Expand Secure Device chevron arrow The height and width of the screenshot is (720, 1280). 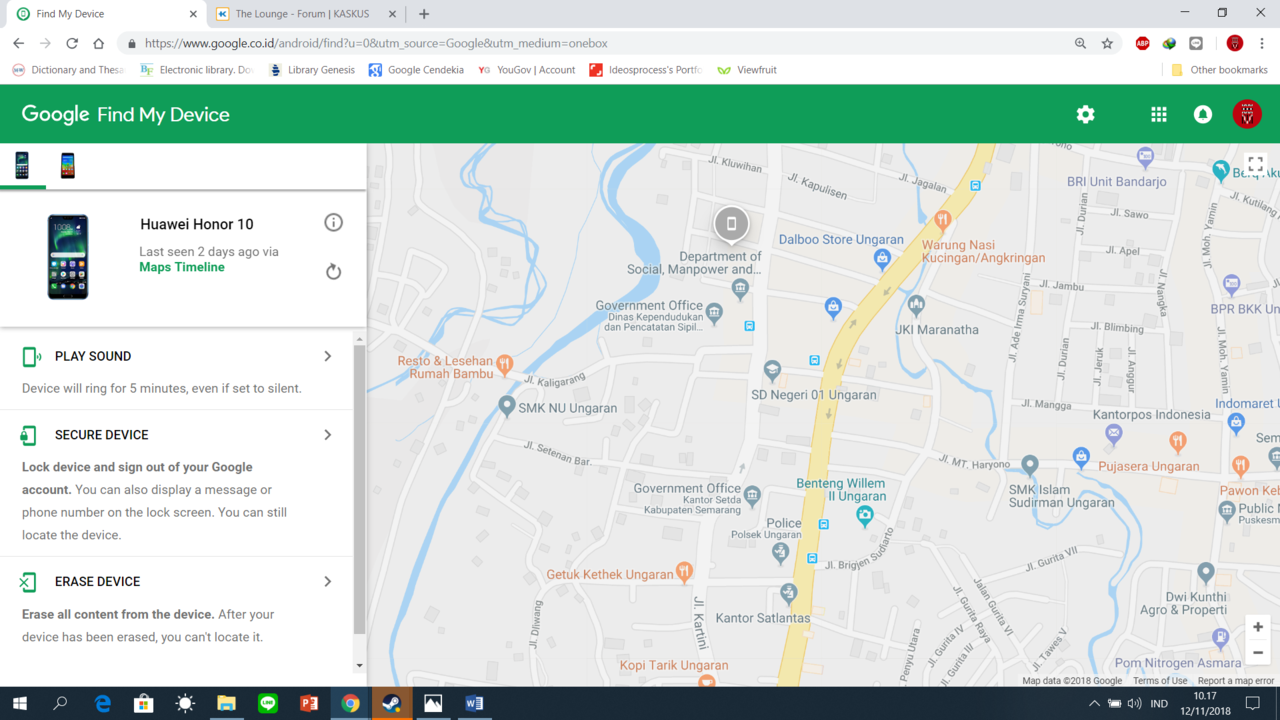(327, 435)
